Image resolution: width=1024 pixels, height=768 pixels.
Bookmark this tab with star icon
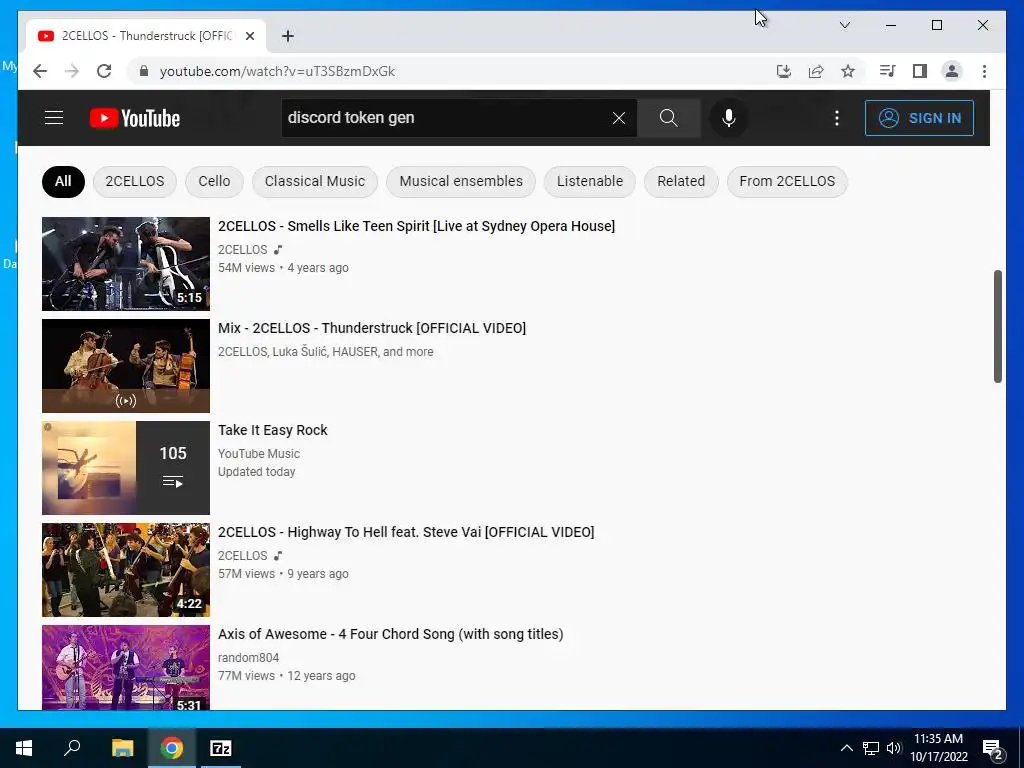click(848, 71)
